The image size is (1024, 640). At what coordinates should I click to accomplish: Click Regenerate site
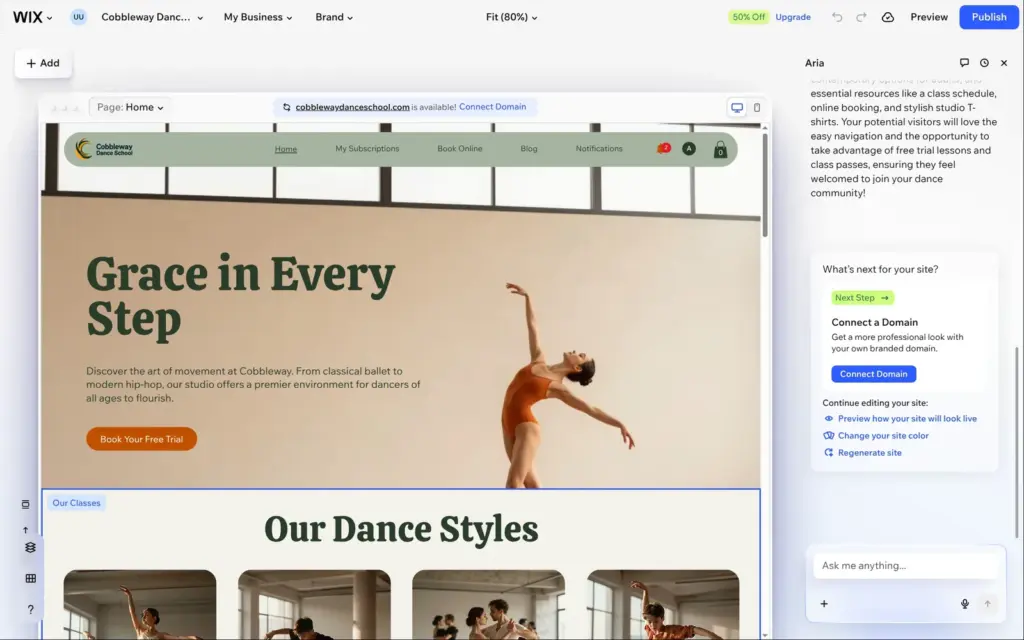click(x=869, y=453)
